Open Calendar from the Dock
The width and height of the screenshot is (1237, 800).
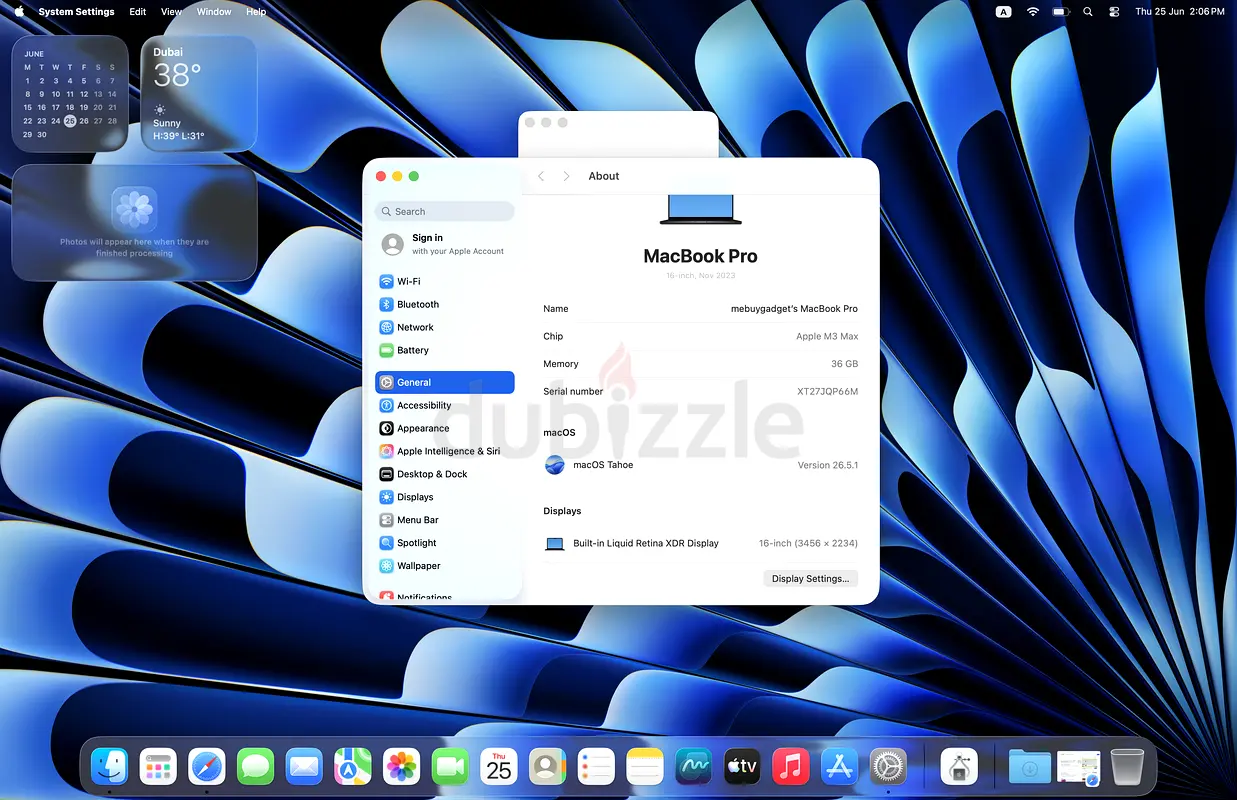(499, 767)
